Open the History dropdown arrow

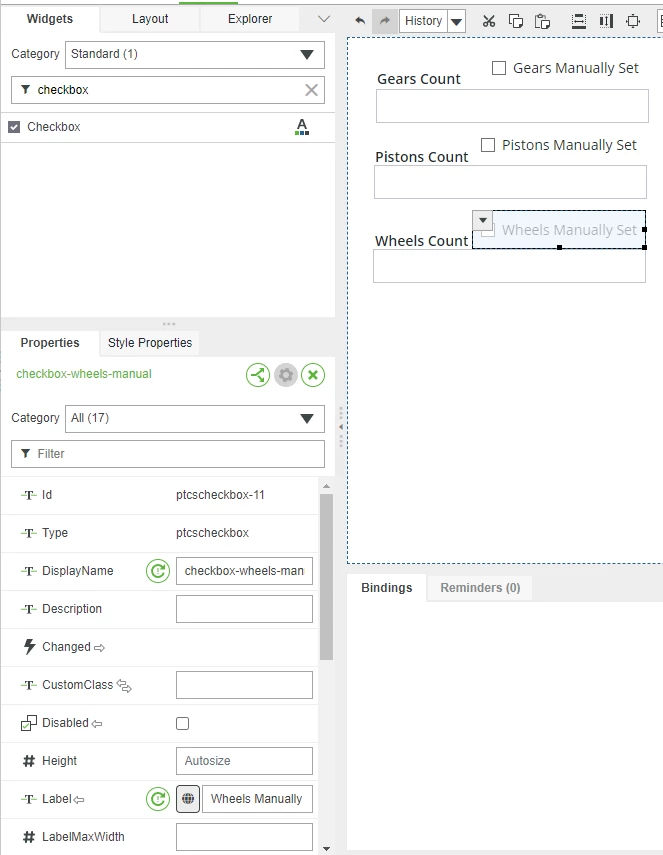(x=456, y=22)
